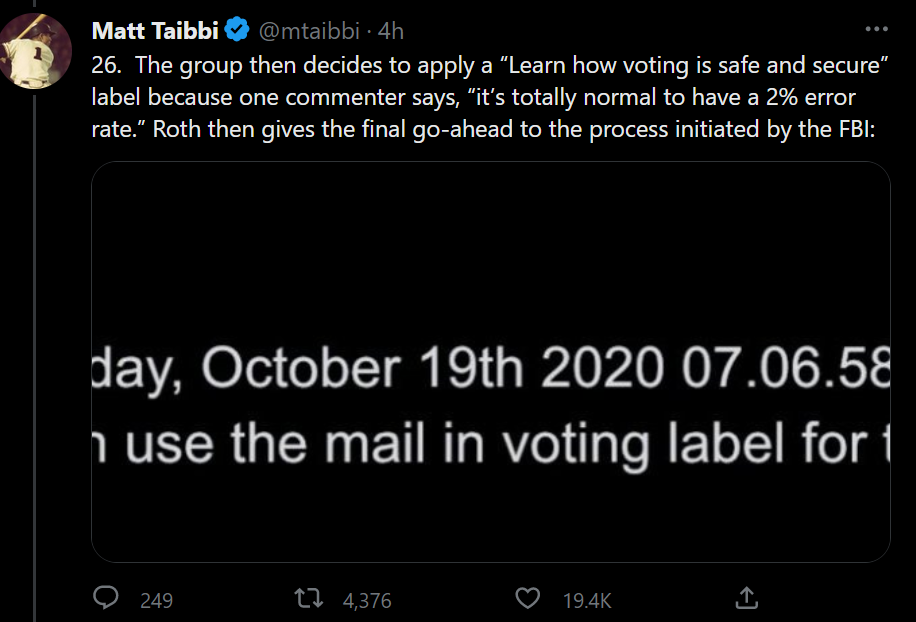Click the reply speech bubble icon
Screen dimensions: 916x622
pos(107,599)
